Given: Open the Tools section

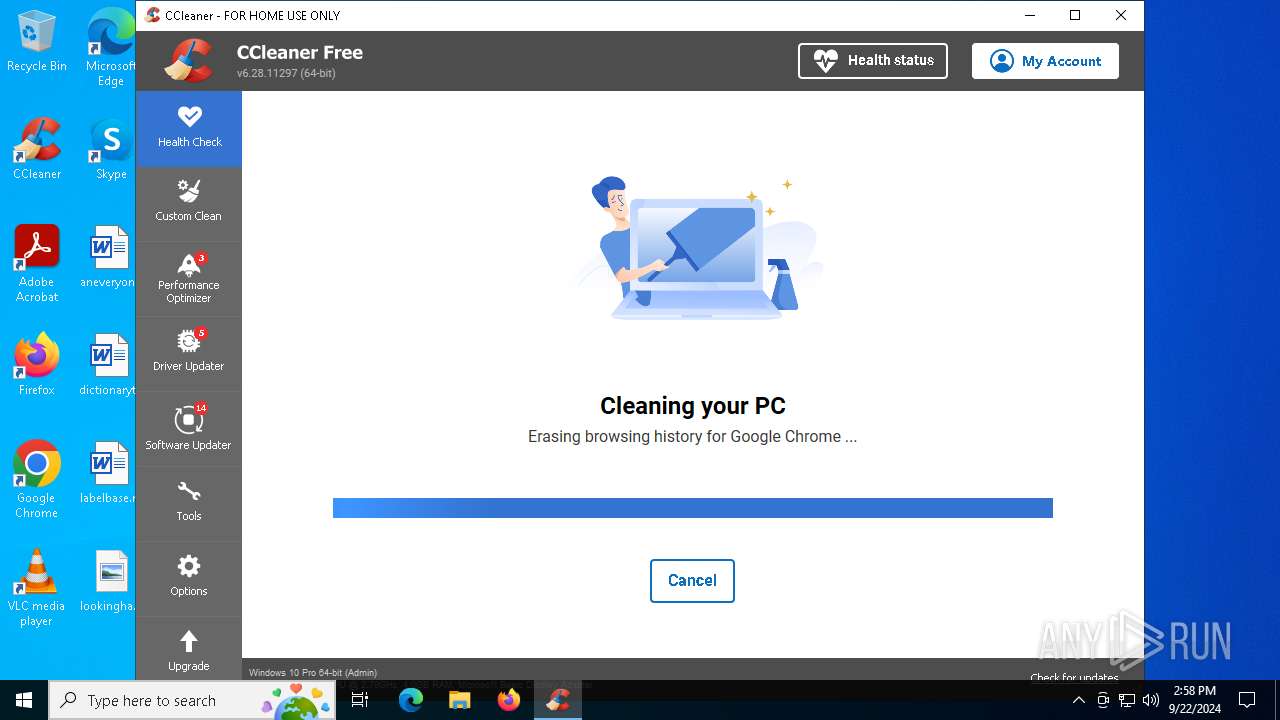Looking at the screenshot, I should (189, 503).
